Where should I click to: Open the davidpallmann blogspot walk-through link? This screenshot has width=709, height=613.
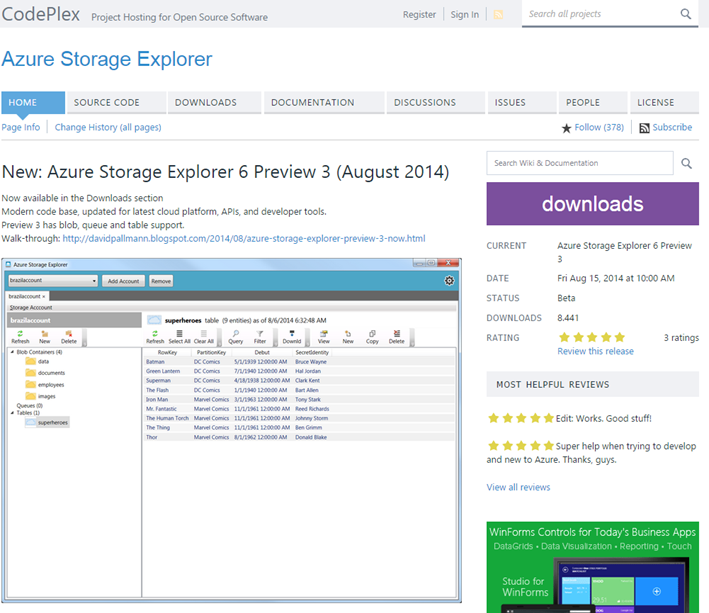(x=244, y=238)
